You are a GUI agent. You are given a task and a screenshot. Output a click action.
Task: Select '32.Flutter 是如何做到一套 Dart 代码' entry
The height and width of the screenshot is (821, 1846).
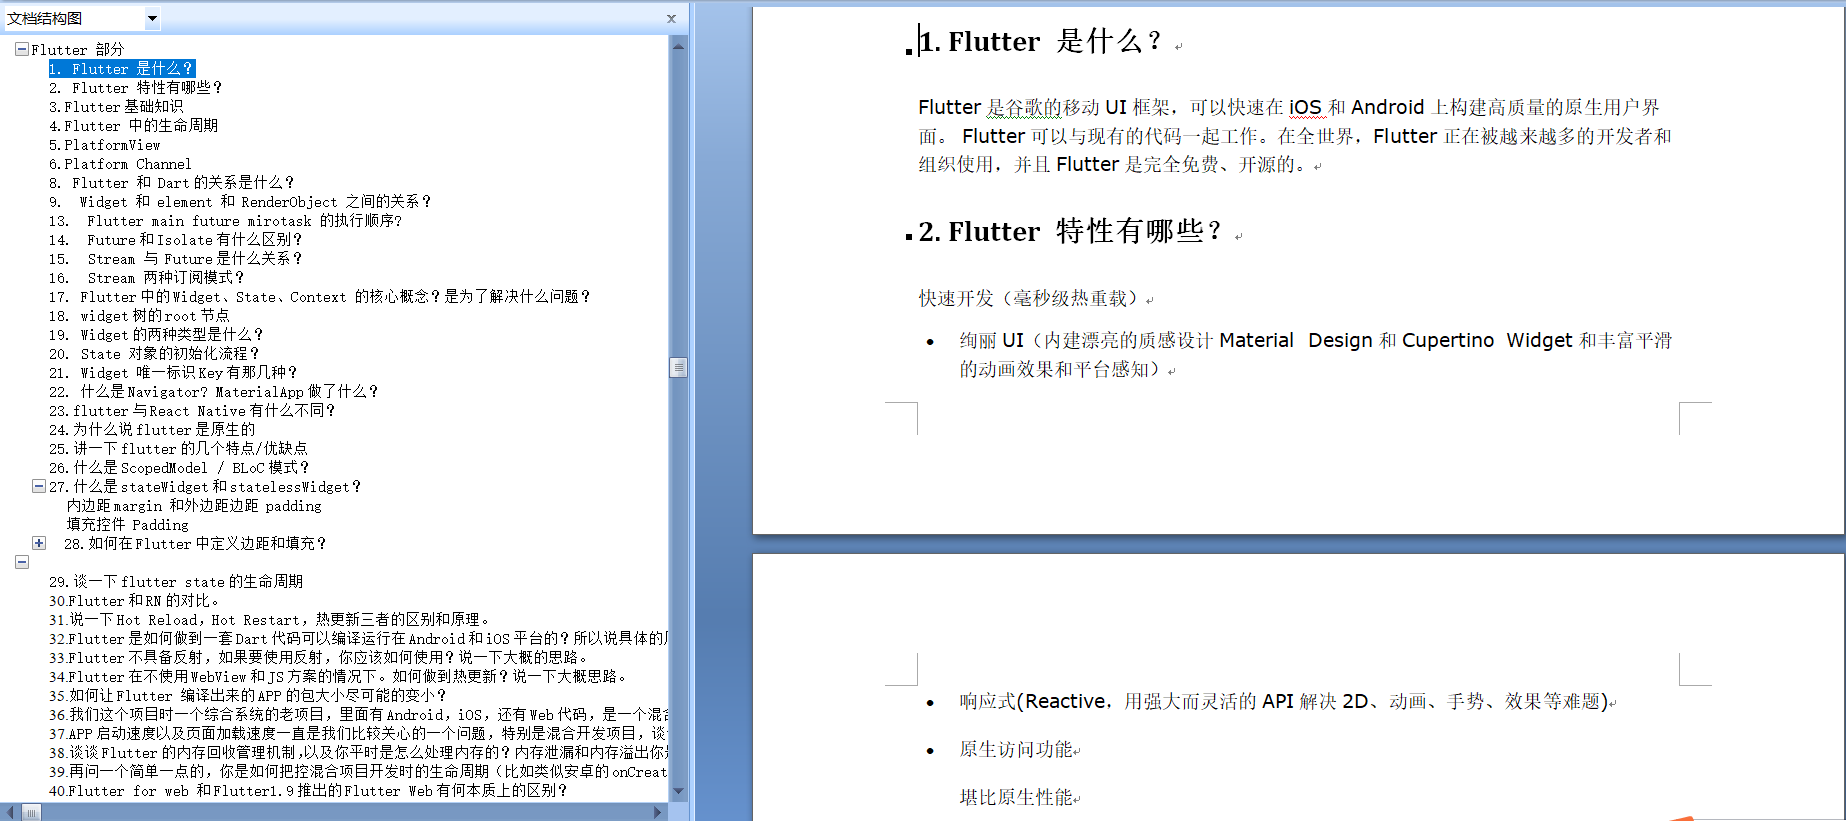pyautogui.click(x=358, y=638)
